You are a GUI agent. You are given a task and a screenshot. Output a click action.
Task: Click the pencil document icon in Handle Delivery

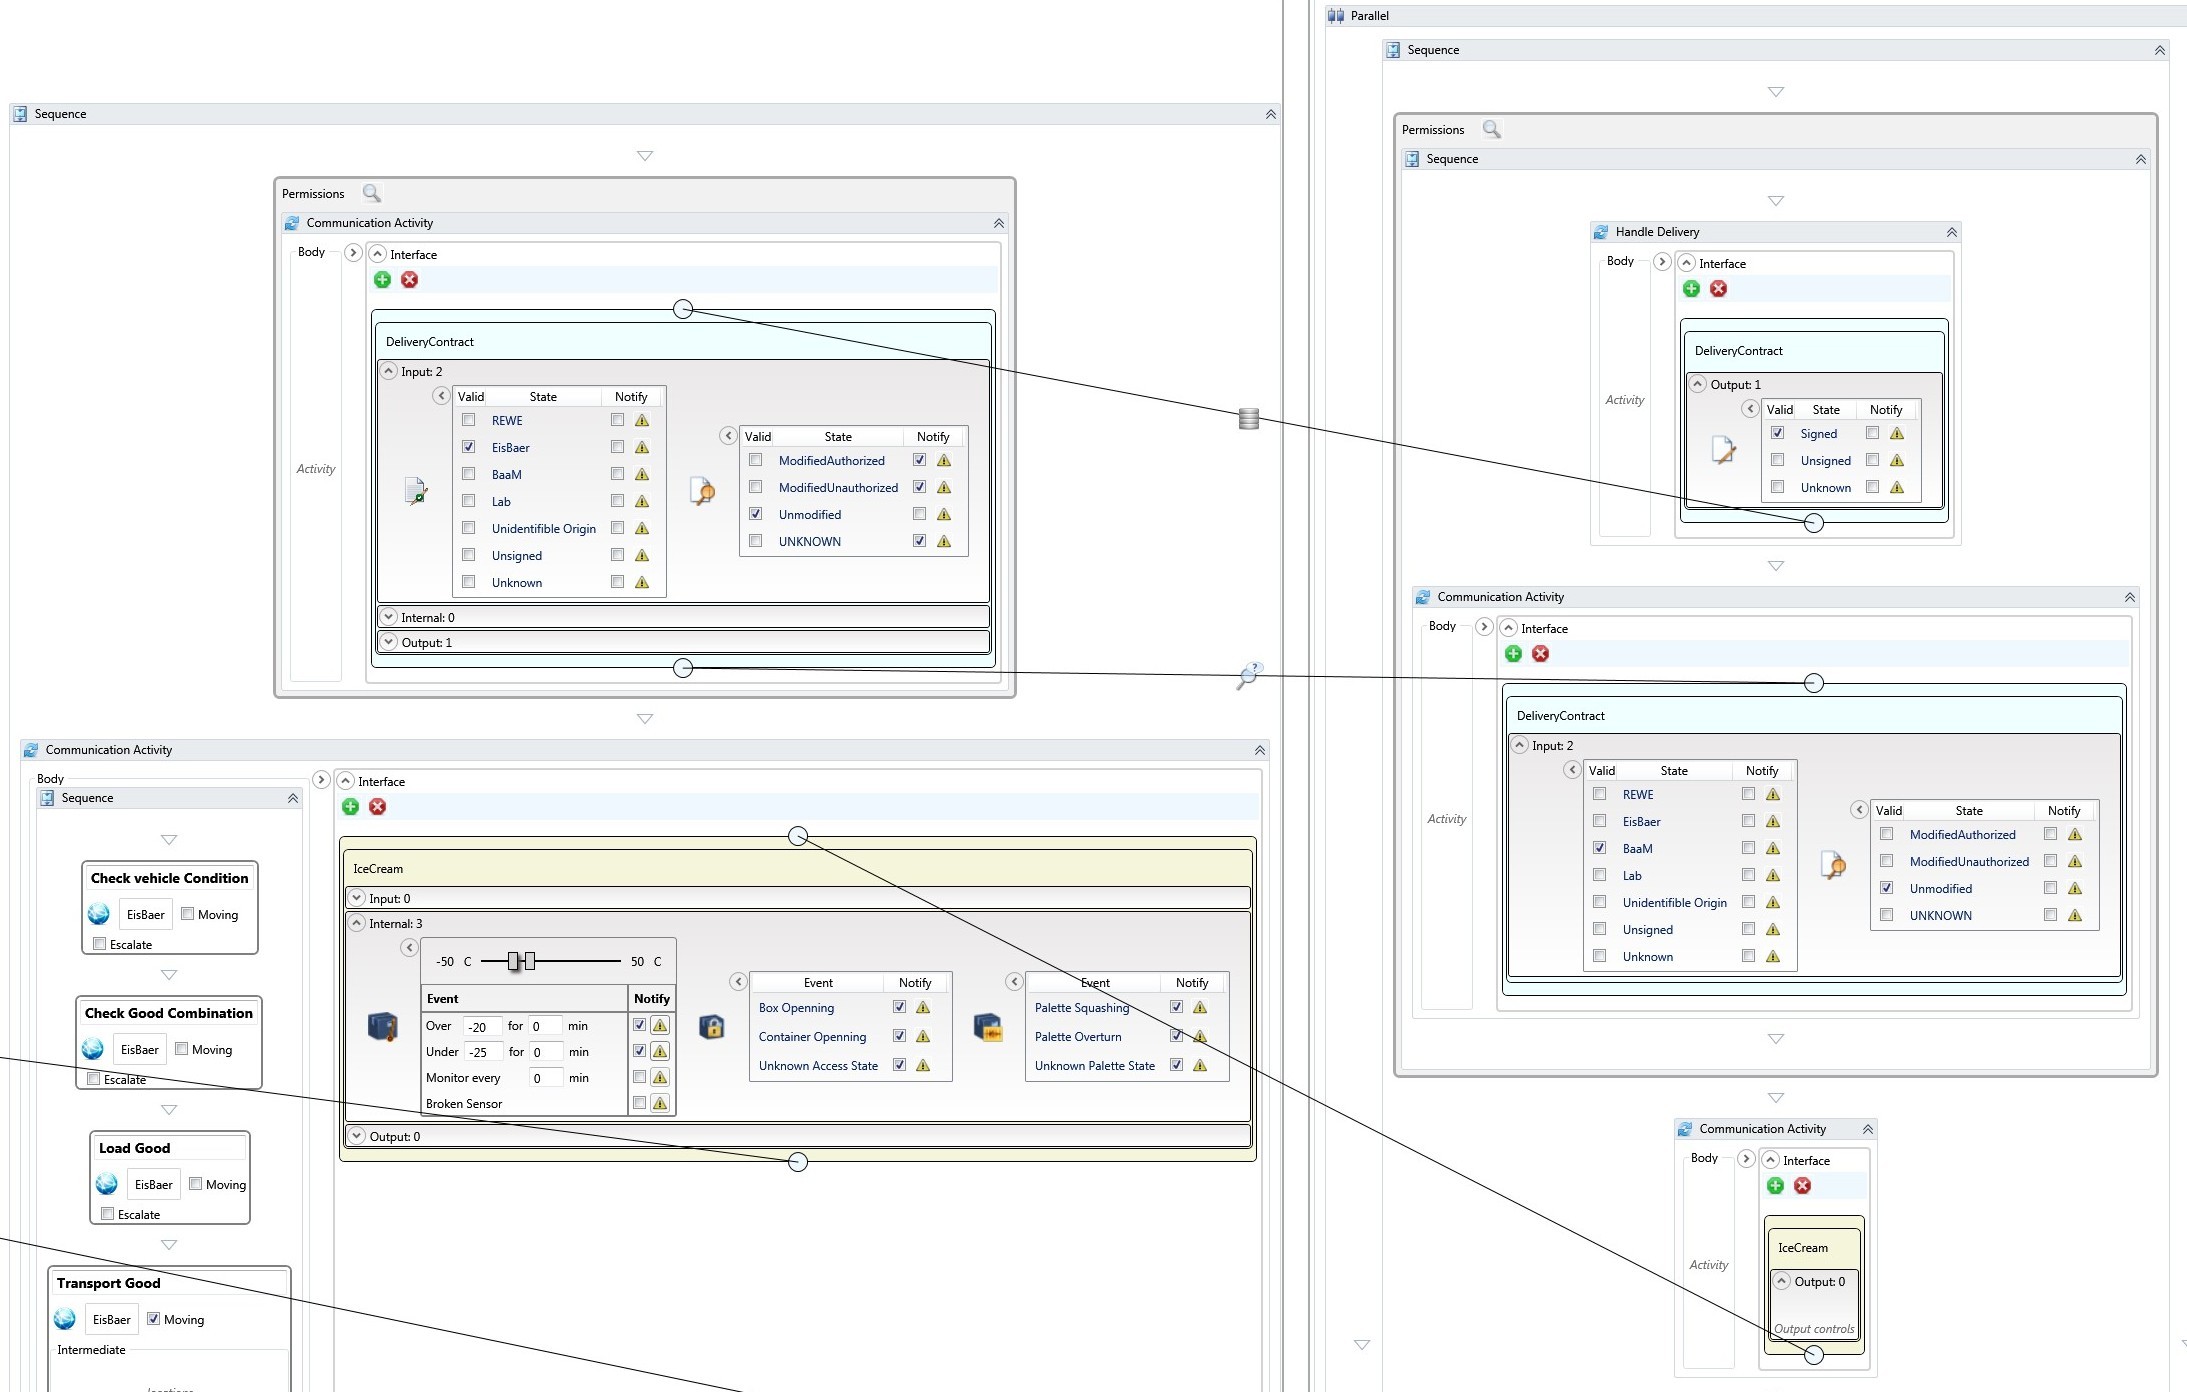click(x=1723, y=450)
